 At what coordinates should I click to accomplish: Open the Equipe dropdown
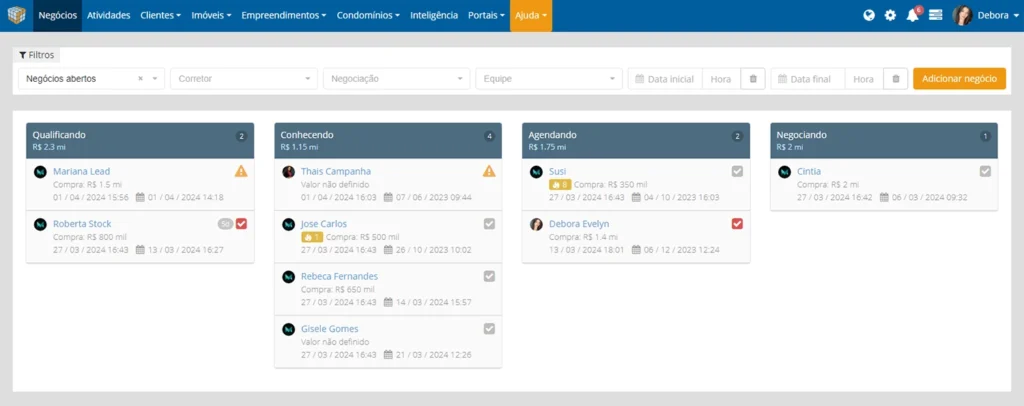[x=549, y=79]
